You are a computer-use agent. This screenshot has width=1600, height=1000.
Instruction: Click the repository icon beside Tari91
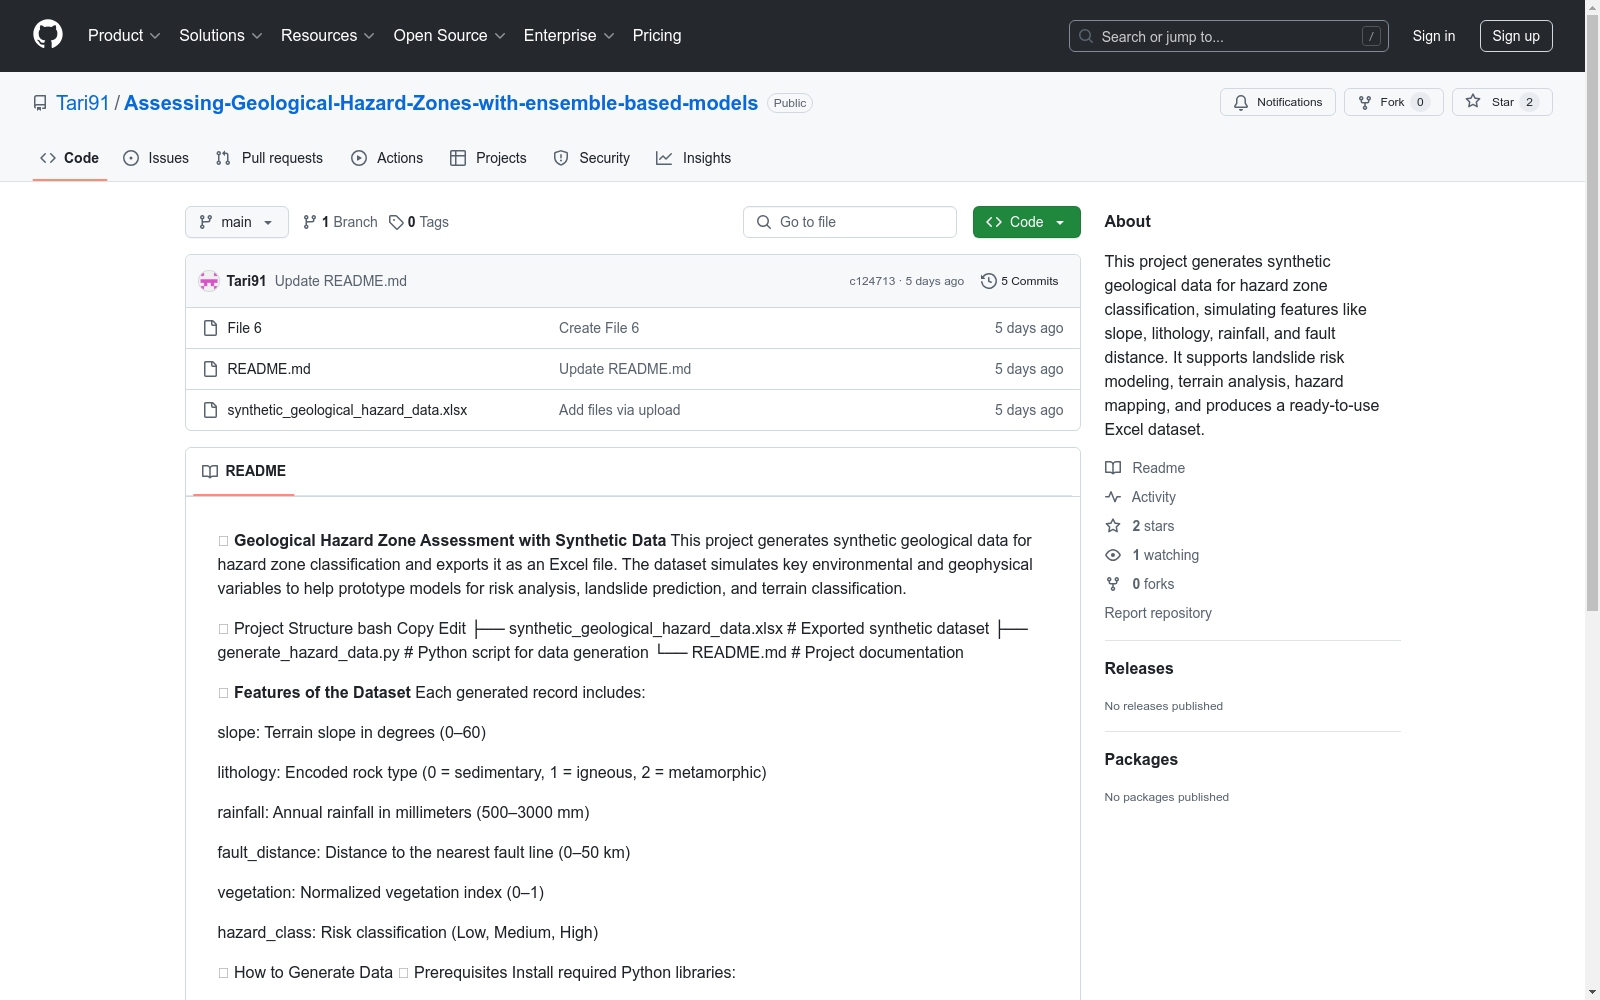click(40, 103)
